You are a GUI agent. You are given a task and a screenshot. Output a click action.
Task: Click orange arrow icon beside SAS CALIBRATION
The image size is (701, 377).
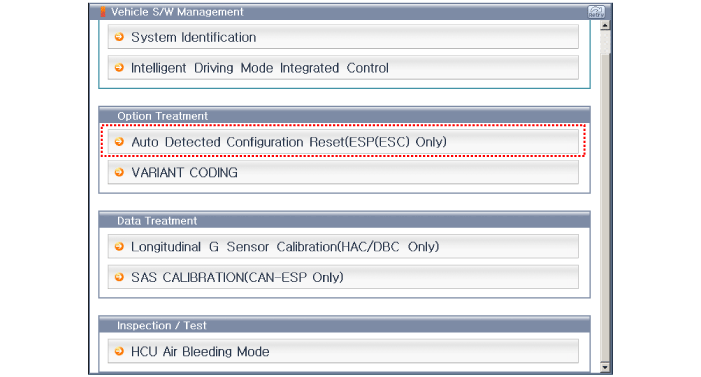[x=119, y=277]
